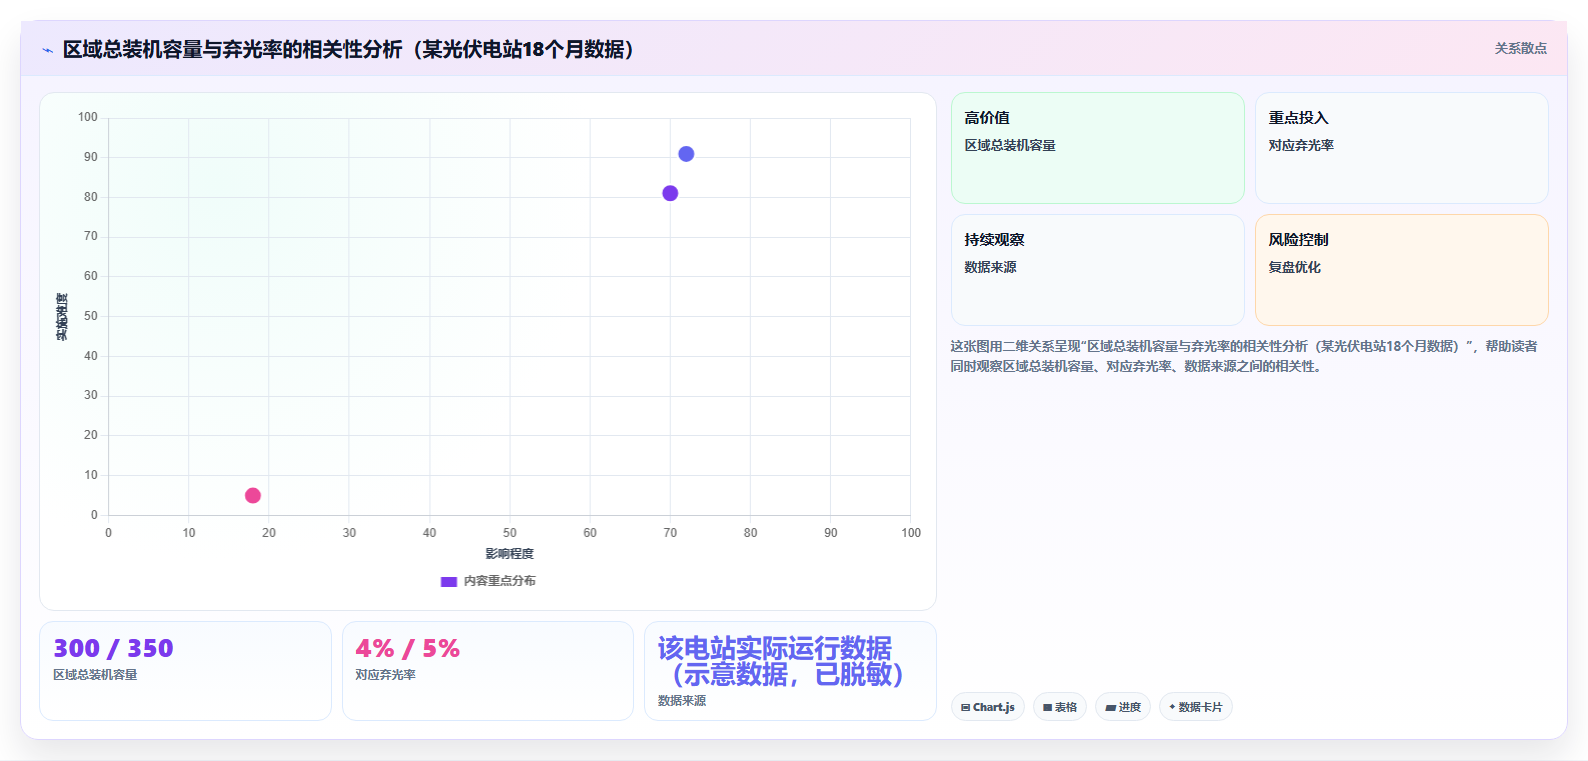Screen dimensions: 1588x761
Task: Click the 数据来源 label under the station text
Action: 682,701
